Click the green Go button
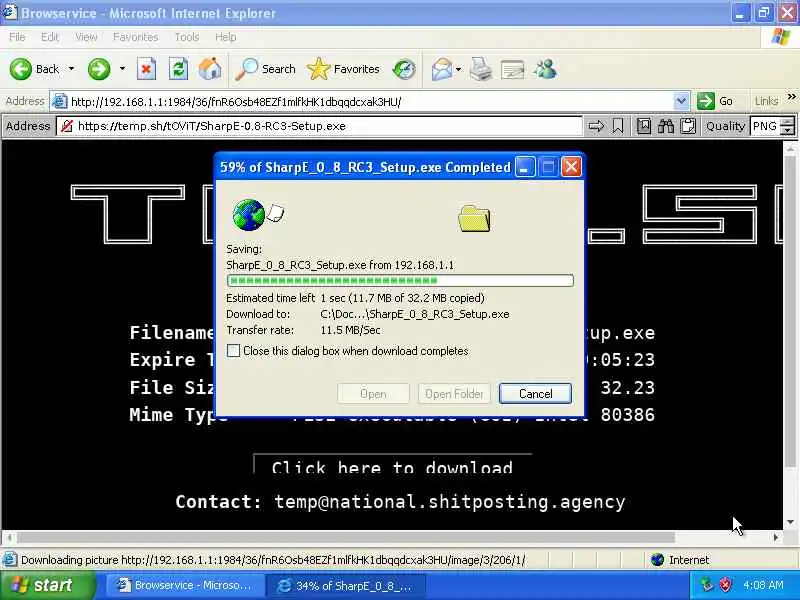Screen dimensions: 800x600 coord(715,101)
